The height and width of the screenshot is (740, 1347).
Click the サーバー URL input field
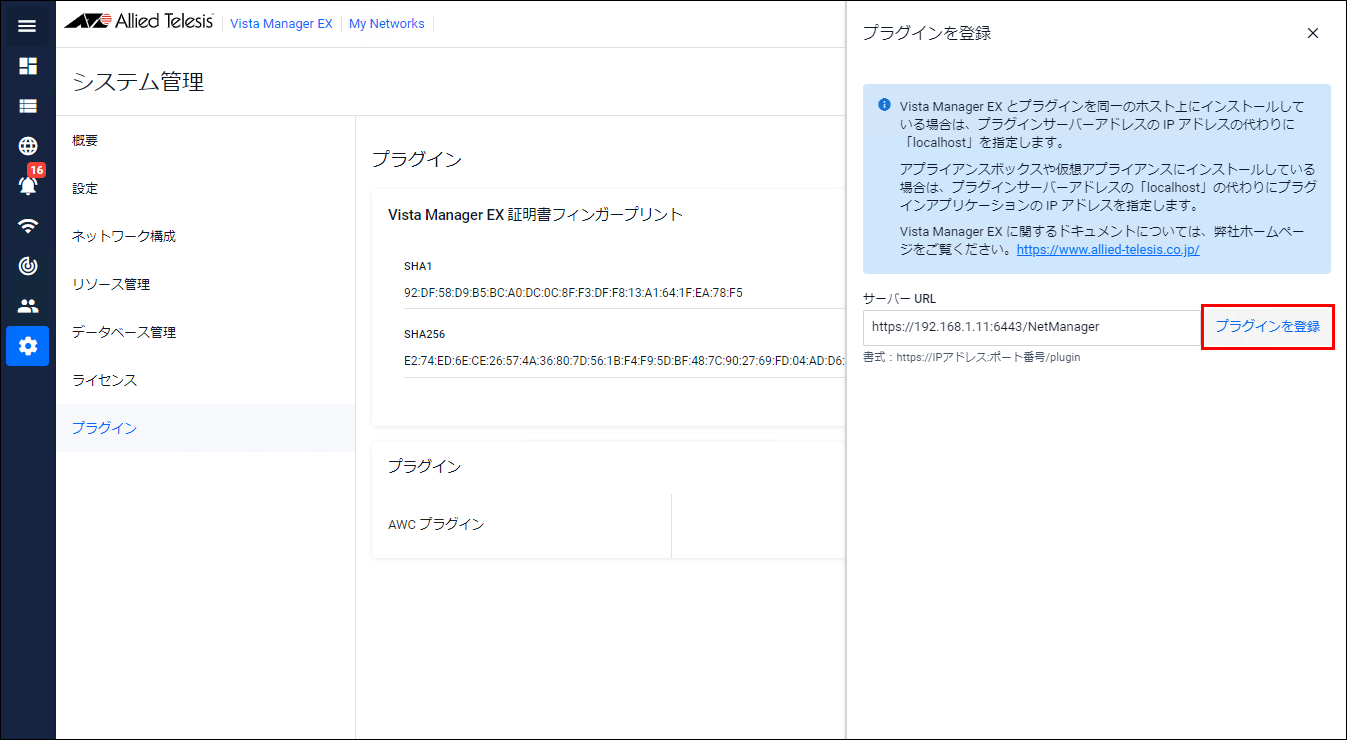point(1030,327)
